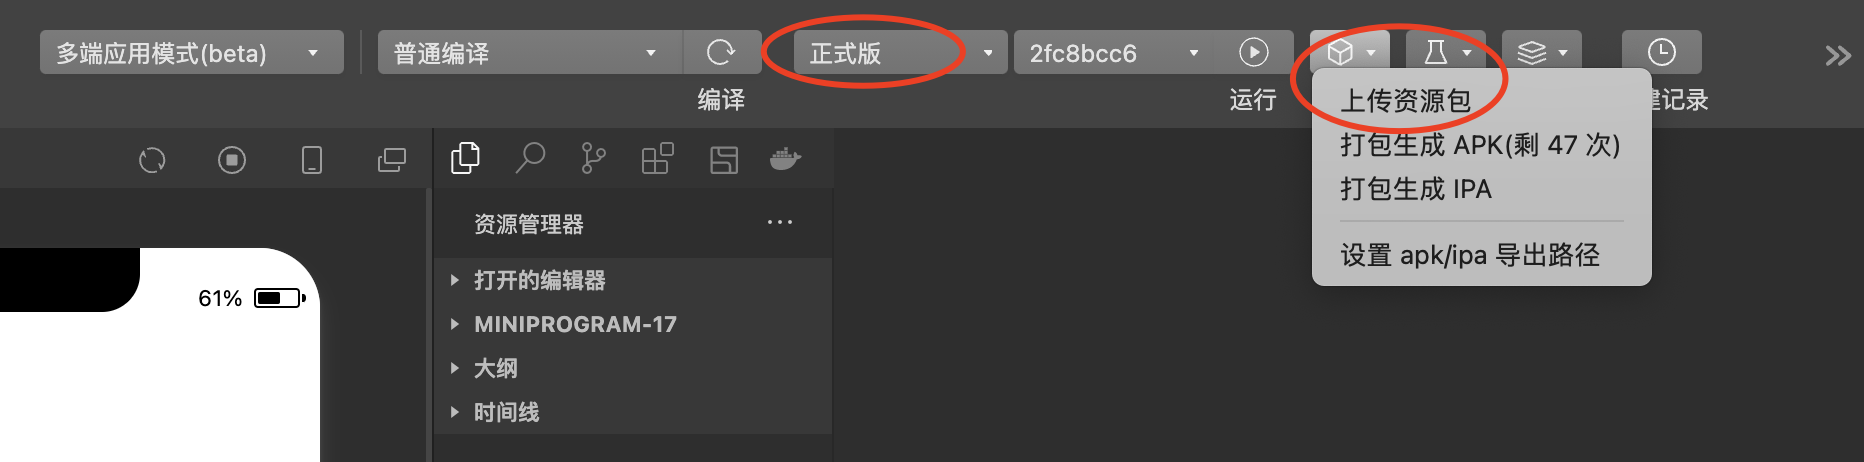Screen dimensions: 1864x462
Task: Toggle the phone device simulator icon
Action: click(312, 160)
